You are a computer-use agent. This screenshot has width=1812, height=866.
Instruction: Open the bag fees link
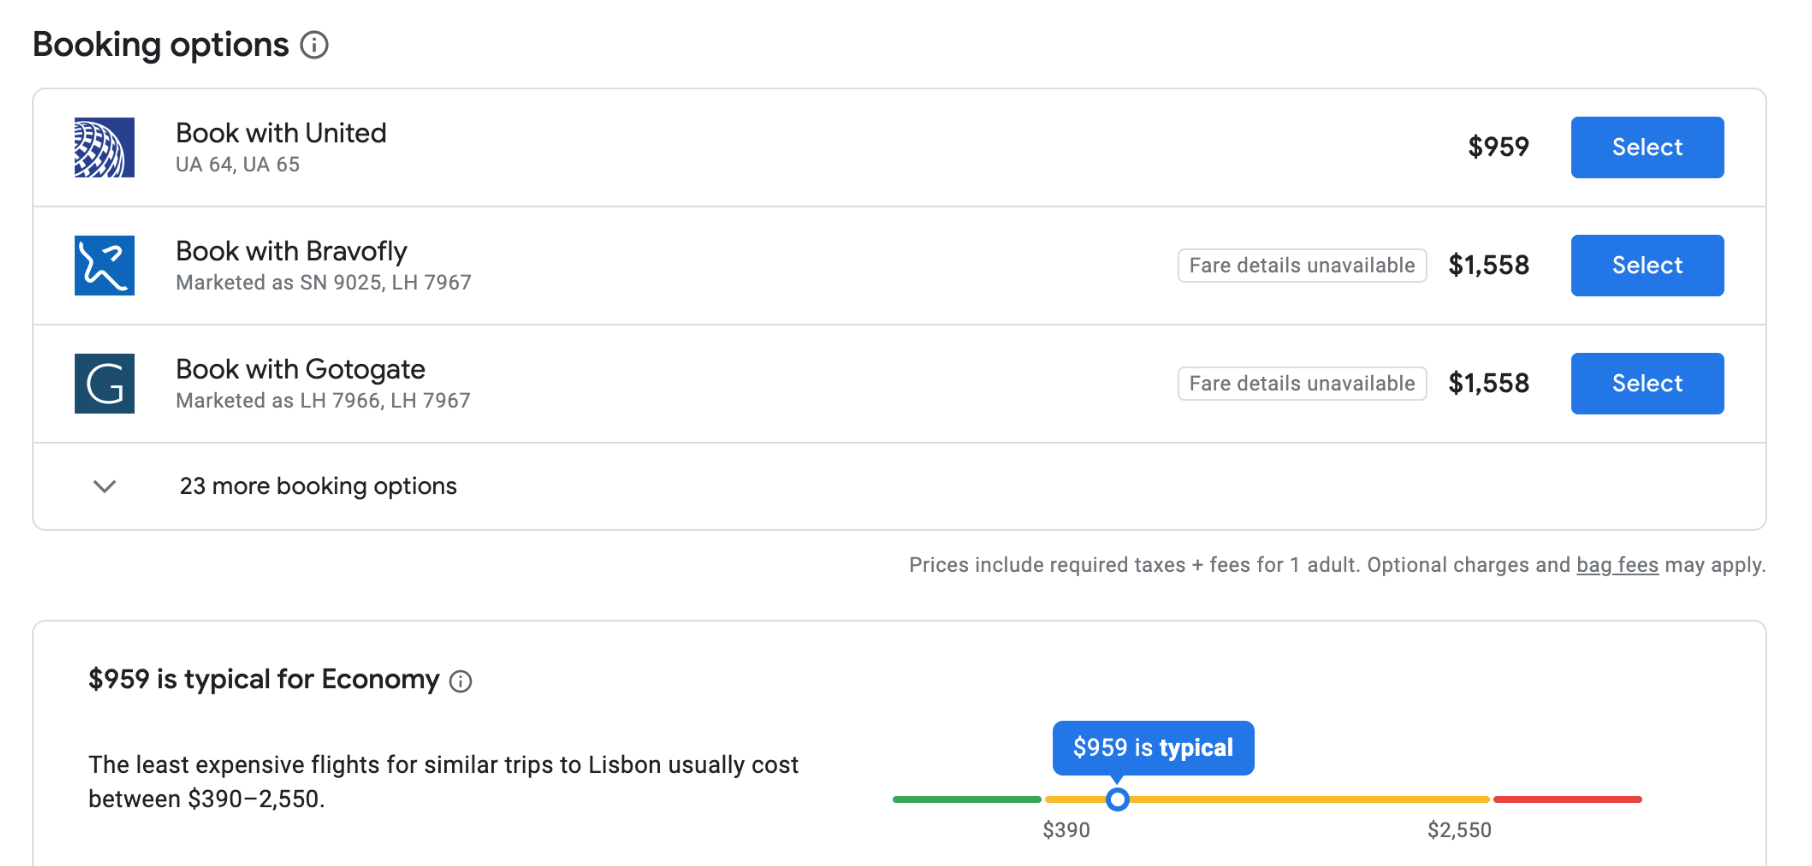pos(1616,565)
